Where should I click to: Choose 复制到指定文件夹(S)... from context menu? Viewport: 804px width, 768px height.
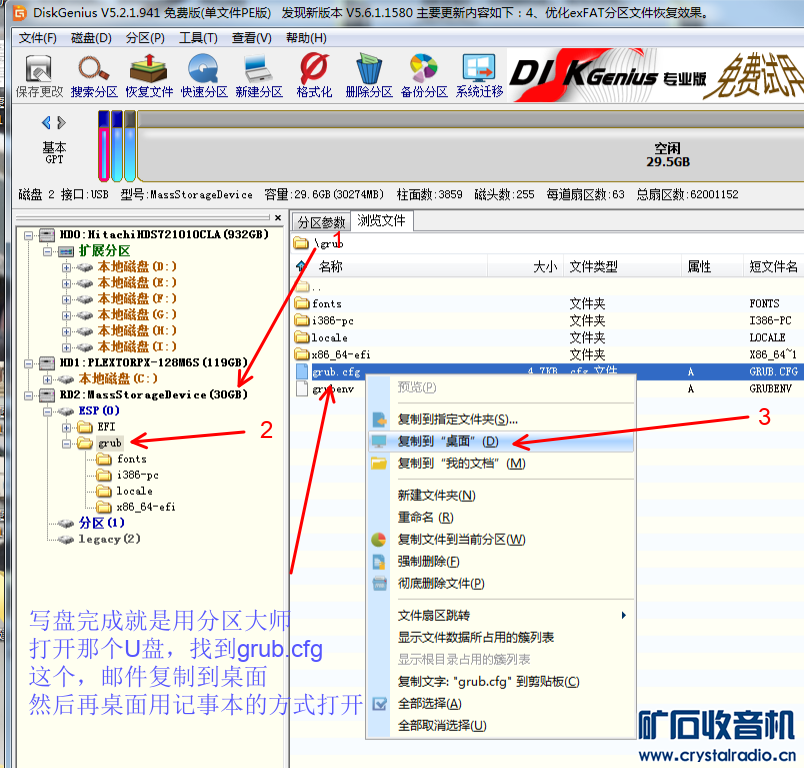click(501, 419)
